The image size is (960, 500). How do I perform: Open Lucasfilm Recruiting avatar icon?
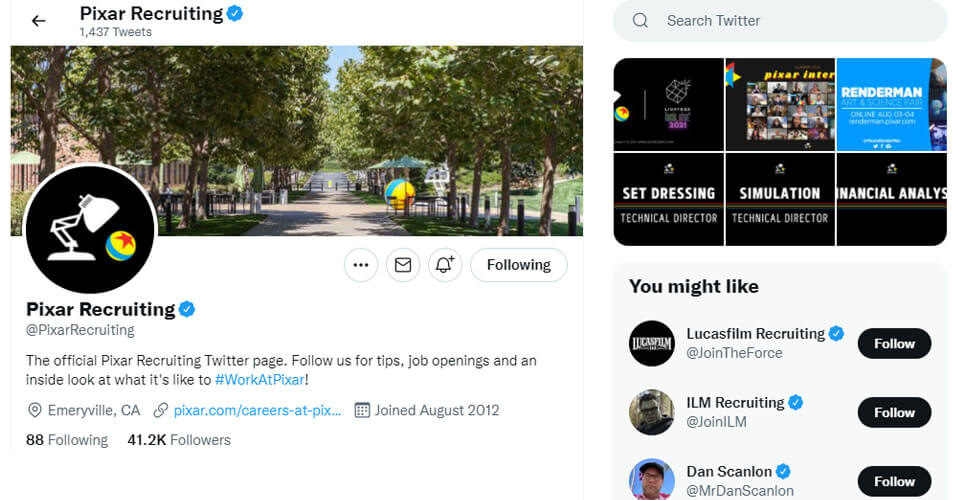(651, 343)
